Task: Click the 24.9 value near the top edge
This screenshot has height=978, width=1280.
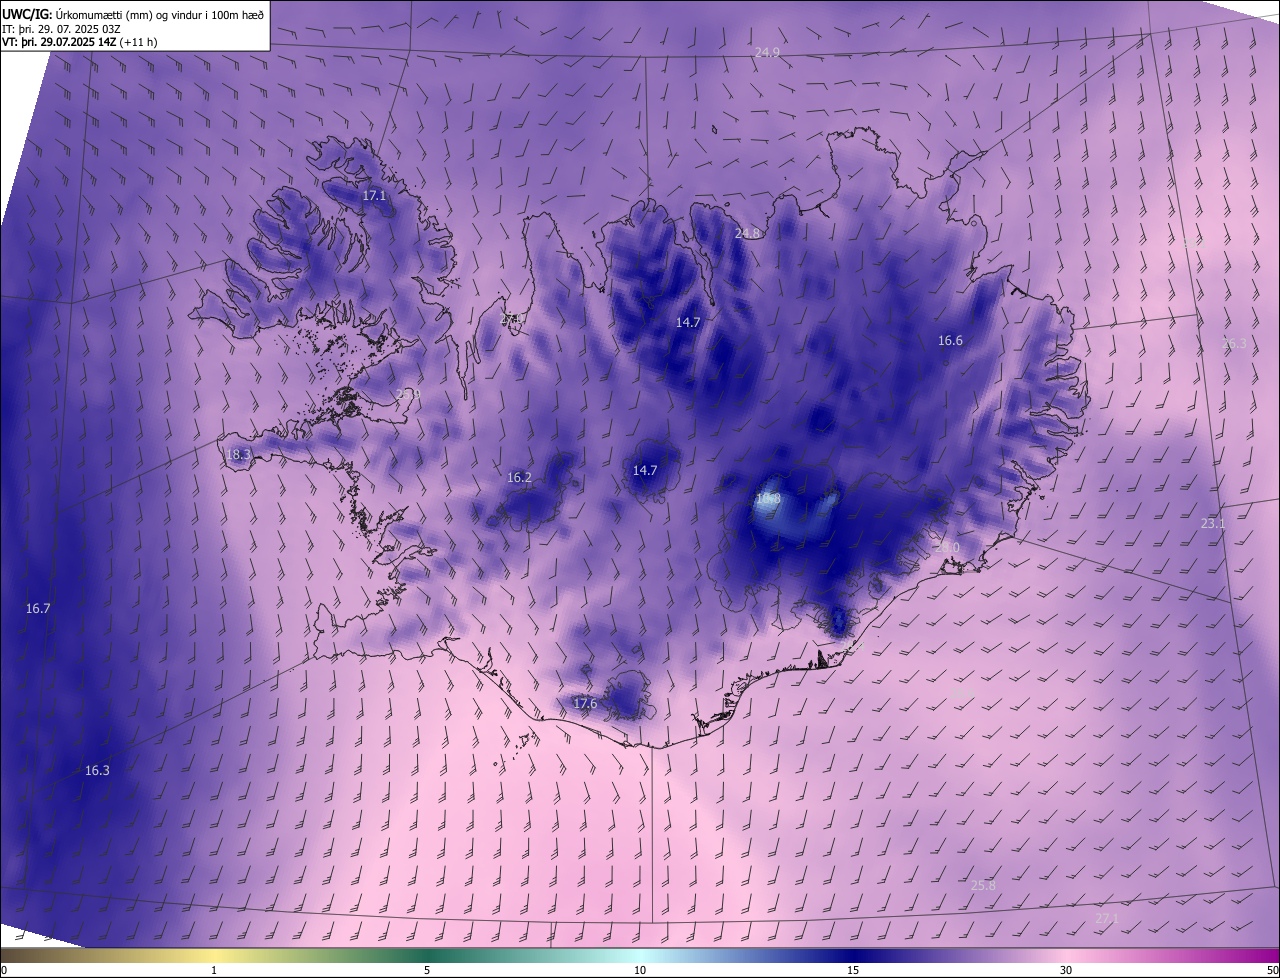Action: [x=767, y=52]
